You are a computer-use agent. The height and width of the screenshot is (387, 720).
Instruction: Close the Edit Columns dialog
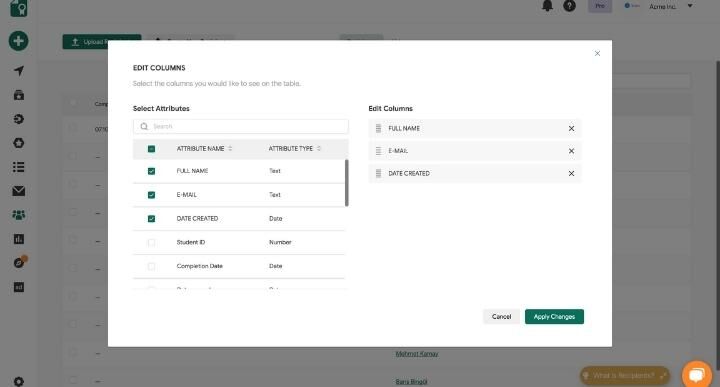597,53
